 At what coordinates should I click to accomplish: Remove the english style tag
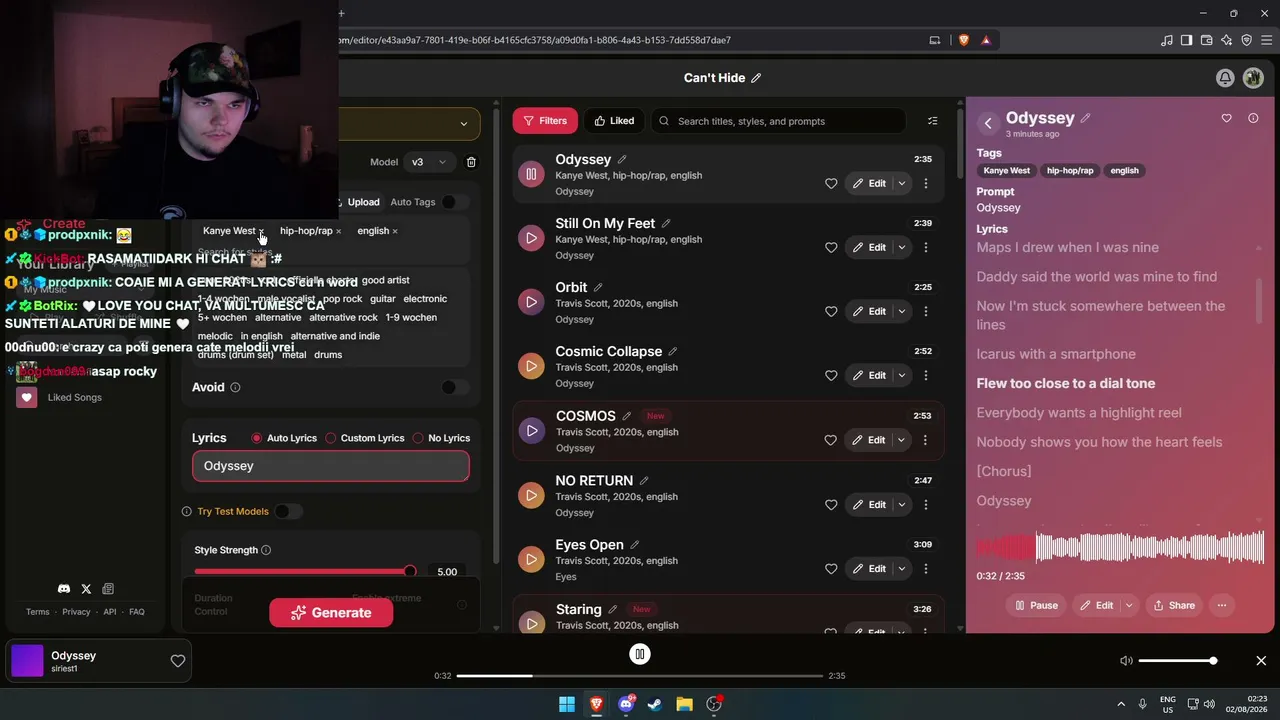[x=395, y=231]
